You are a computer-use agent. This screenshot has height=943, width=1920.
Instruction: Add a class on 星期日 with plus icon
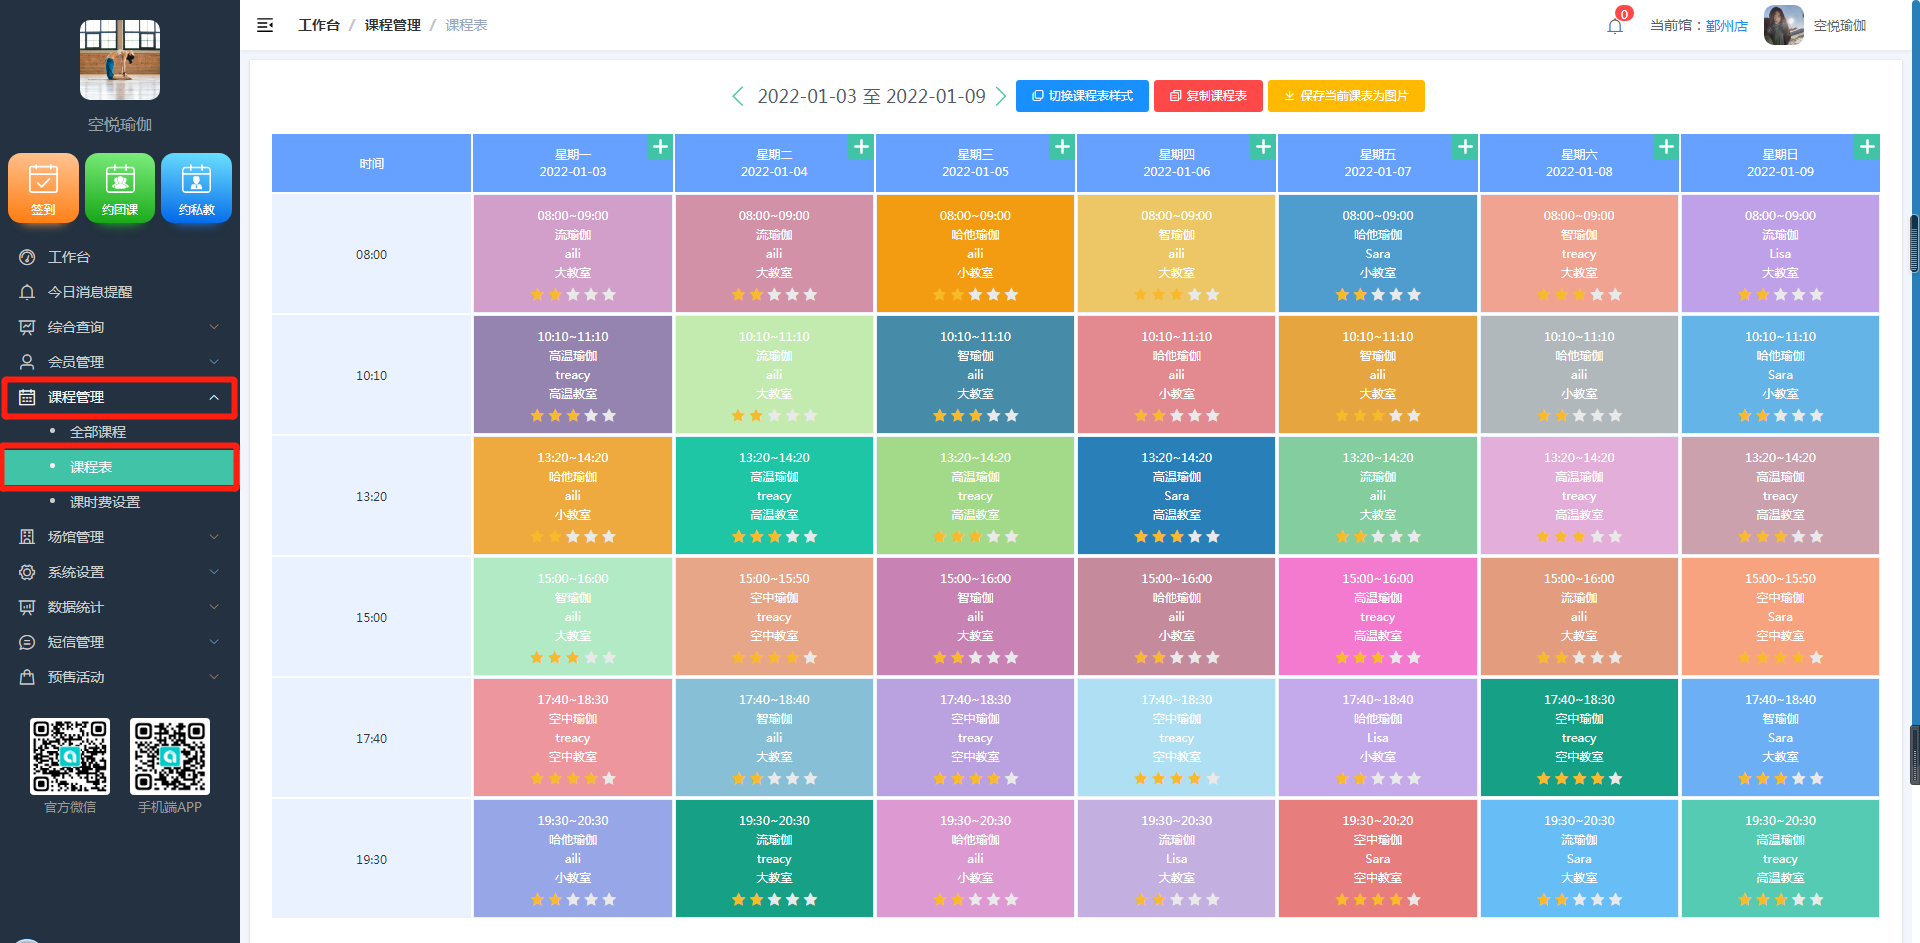coord(1867,147)
